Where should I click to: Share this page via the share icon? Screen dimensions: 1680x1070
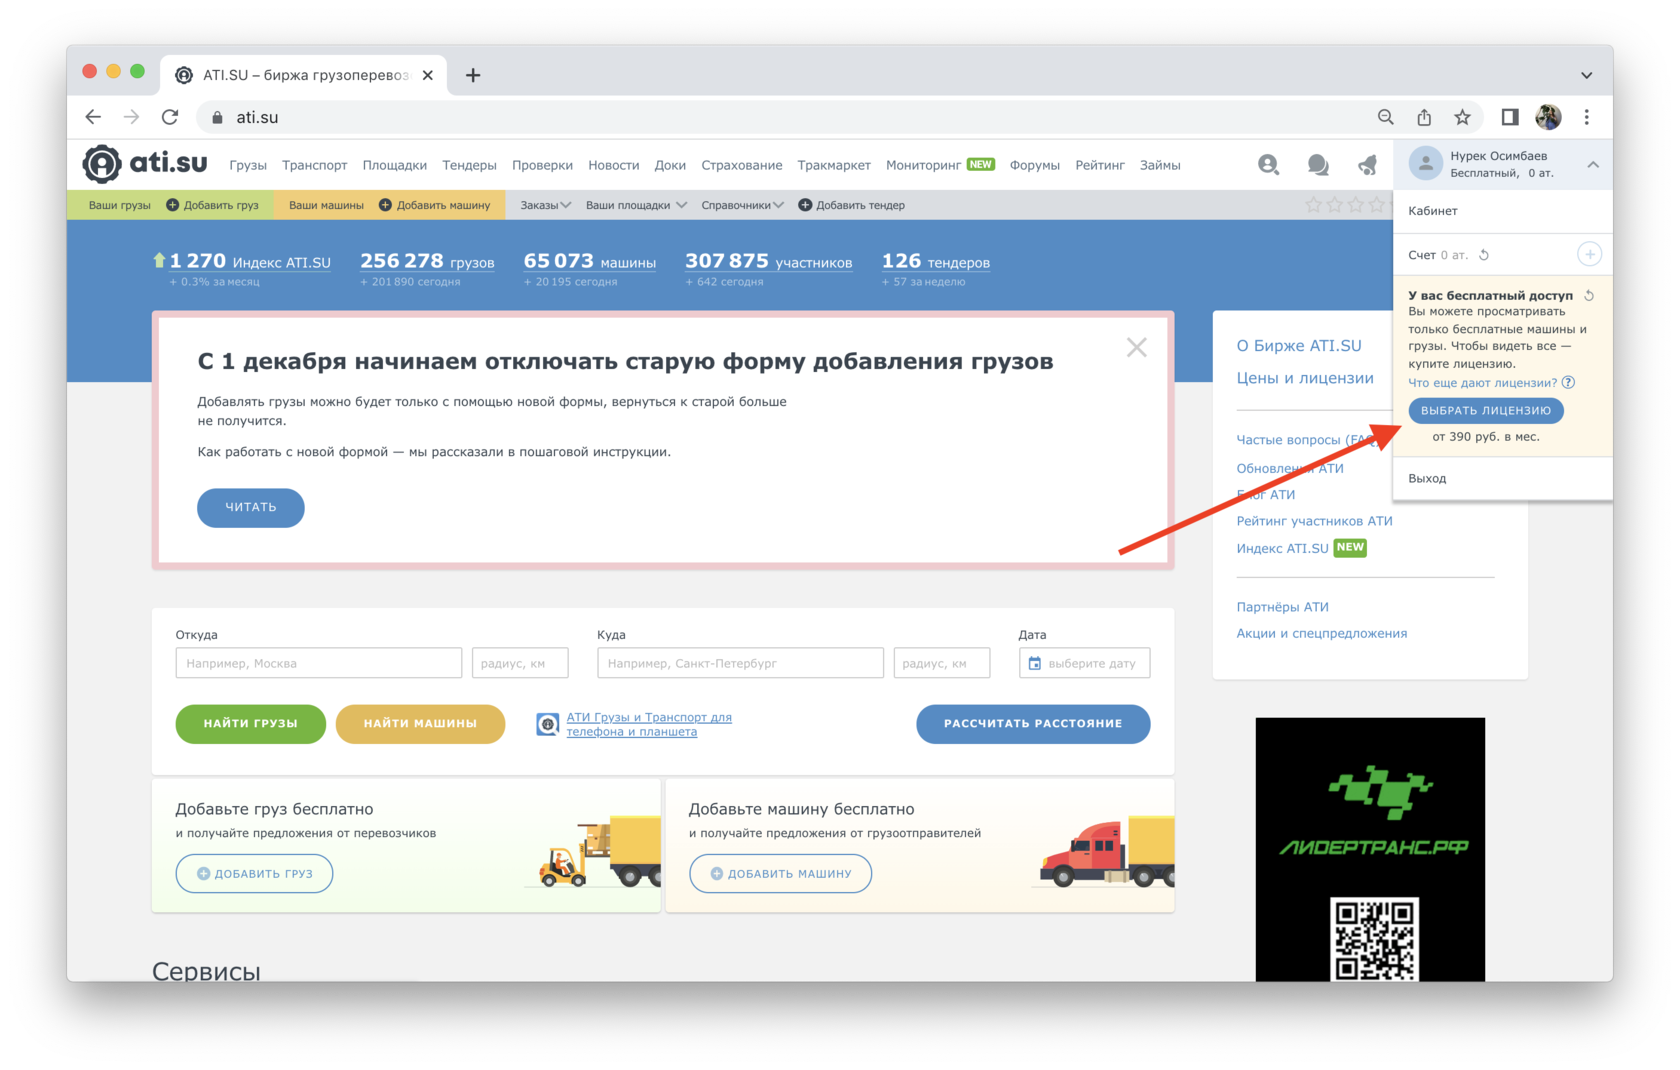click(x=1424, y=117)
